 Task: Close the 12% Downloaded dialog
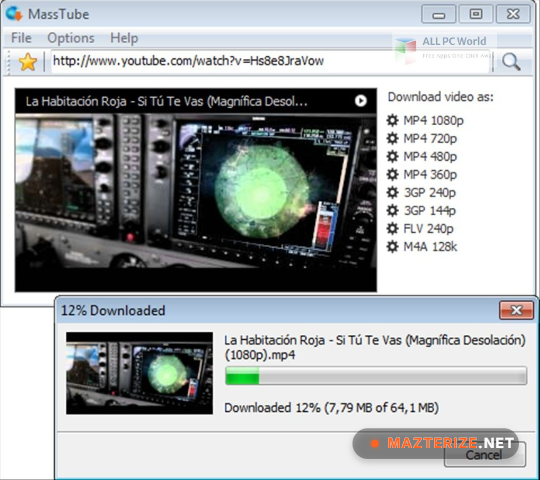[x=516, y=310]
